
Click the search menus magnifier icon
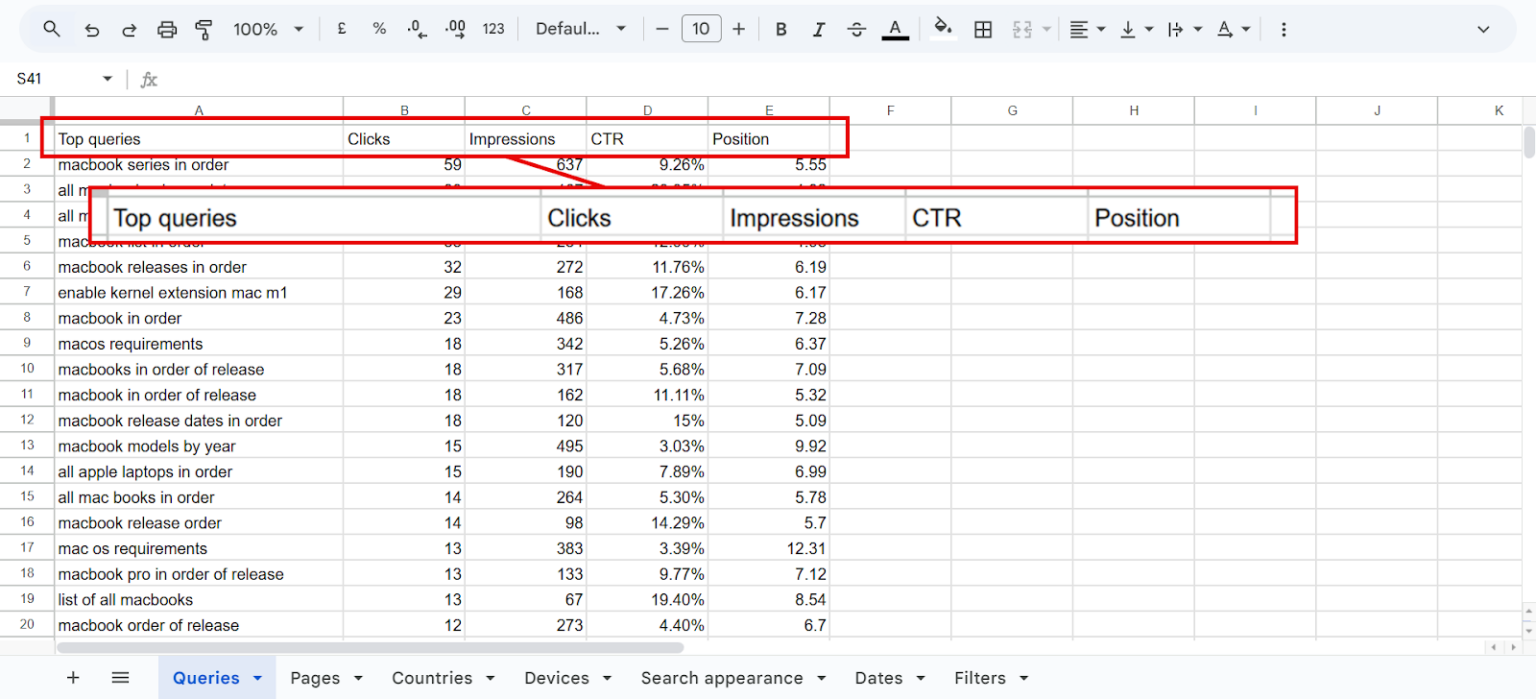click(x=52, y=29)
